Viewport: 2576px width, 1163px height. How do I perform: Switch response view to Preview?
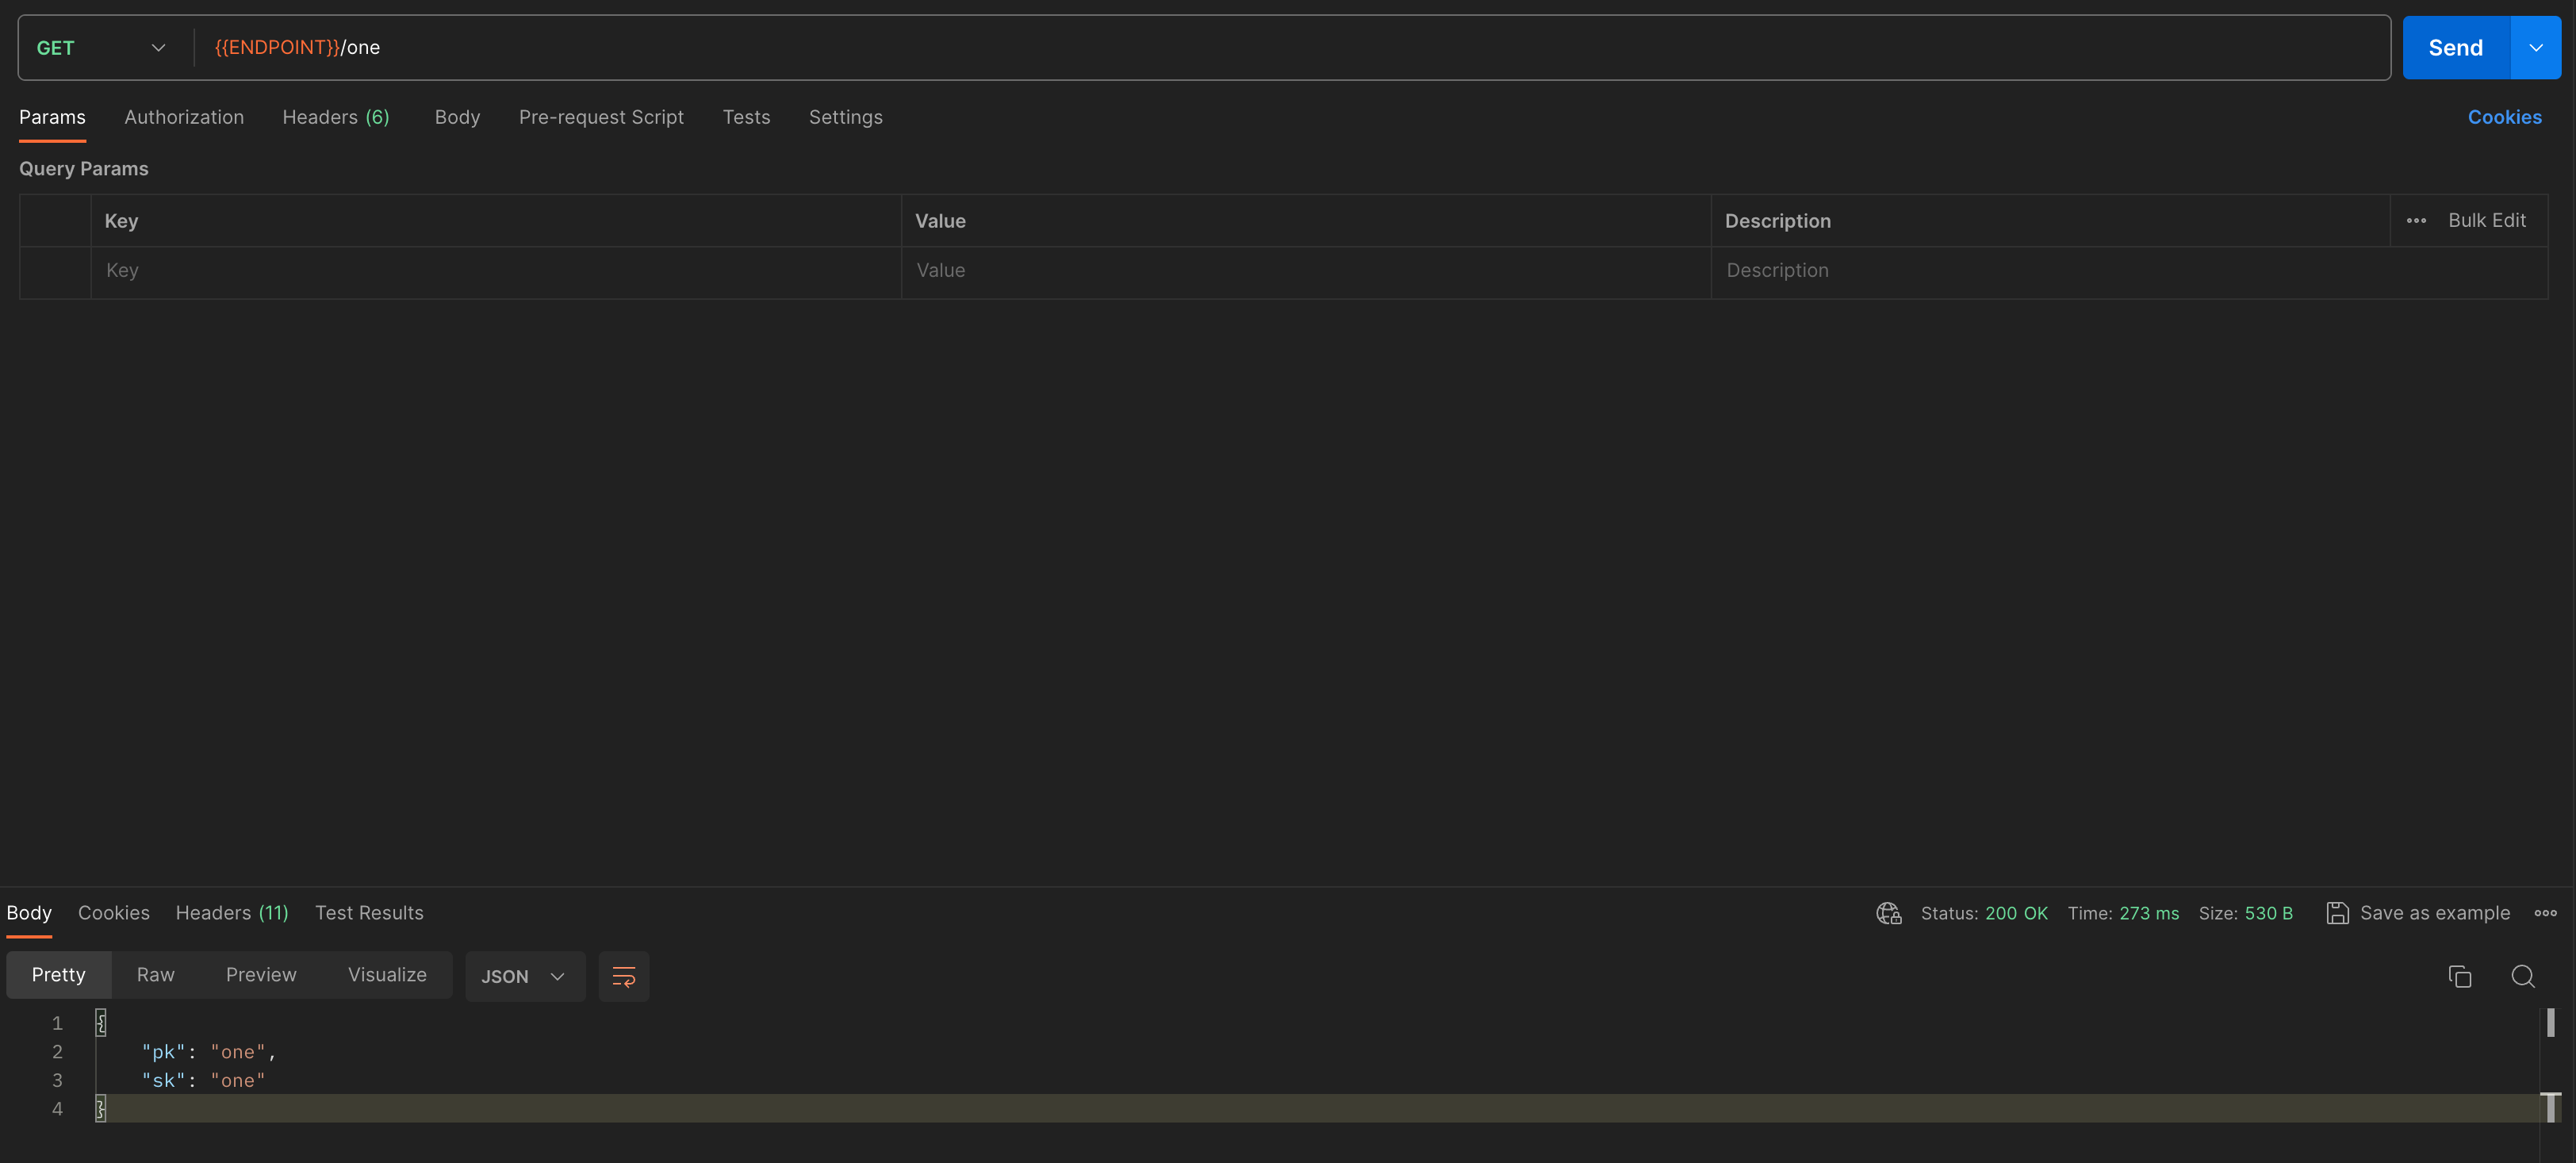261,975
